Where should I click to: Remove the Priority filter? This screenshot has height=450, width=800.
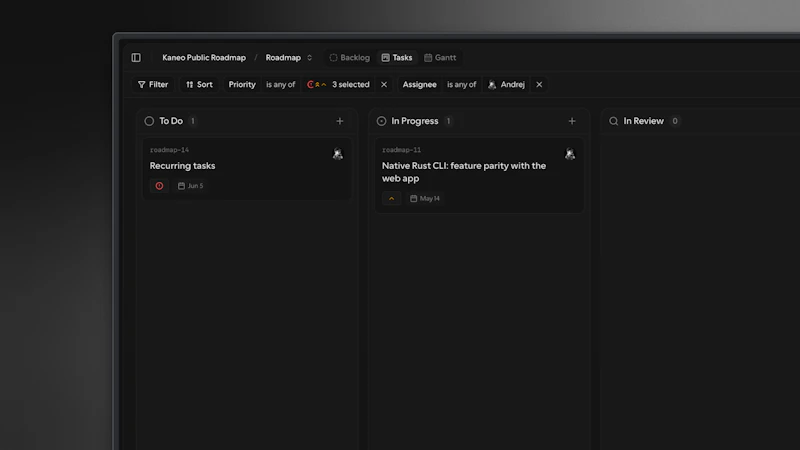(384, 85)
